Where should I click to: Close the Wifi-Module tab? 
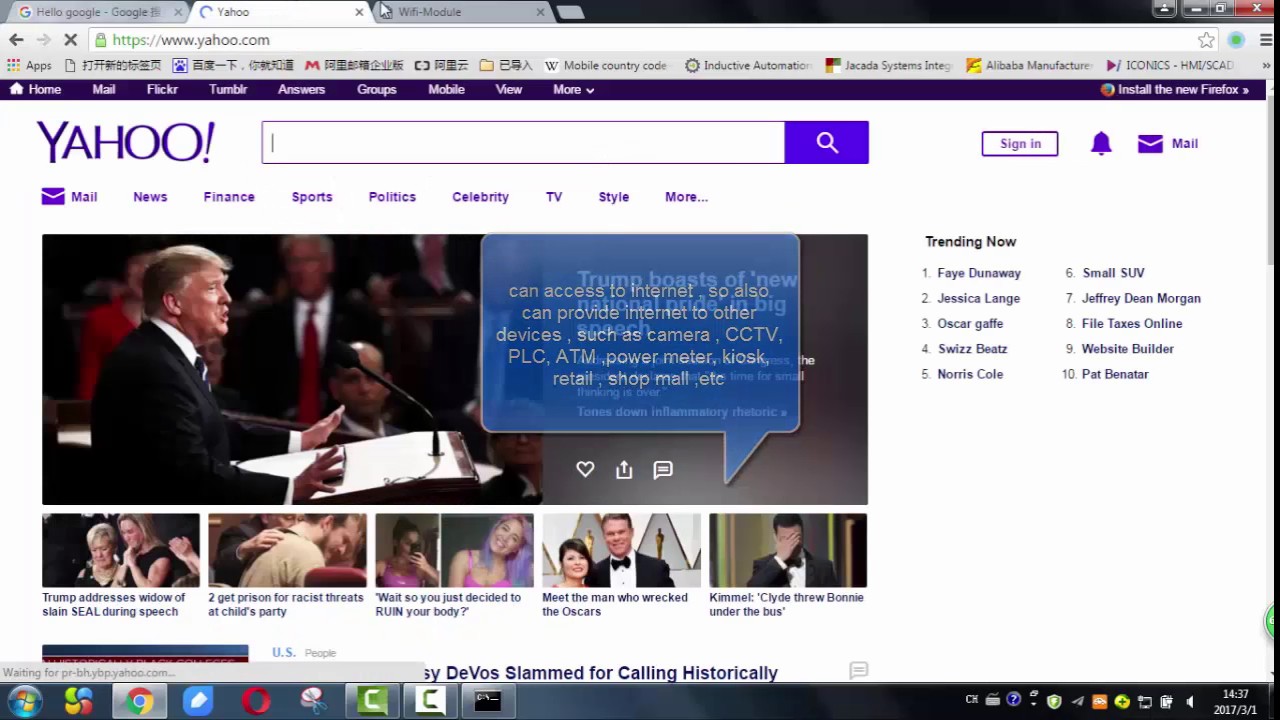tap(540, 12)
